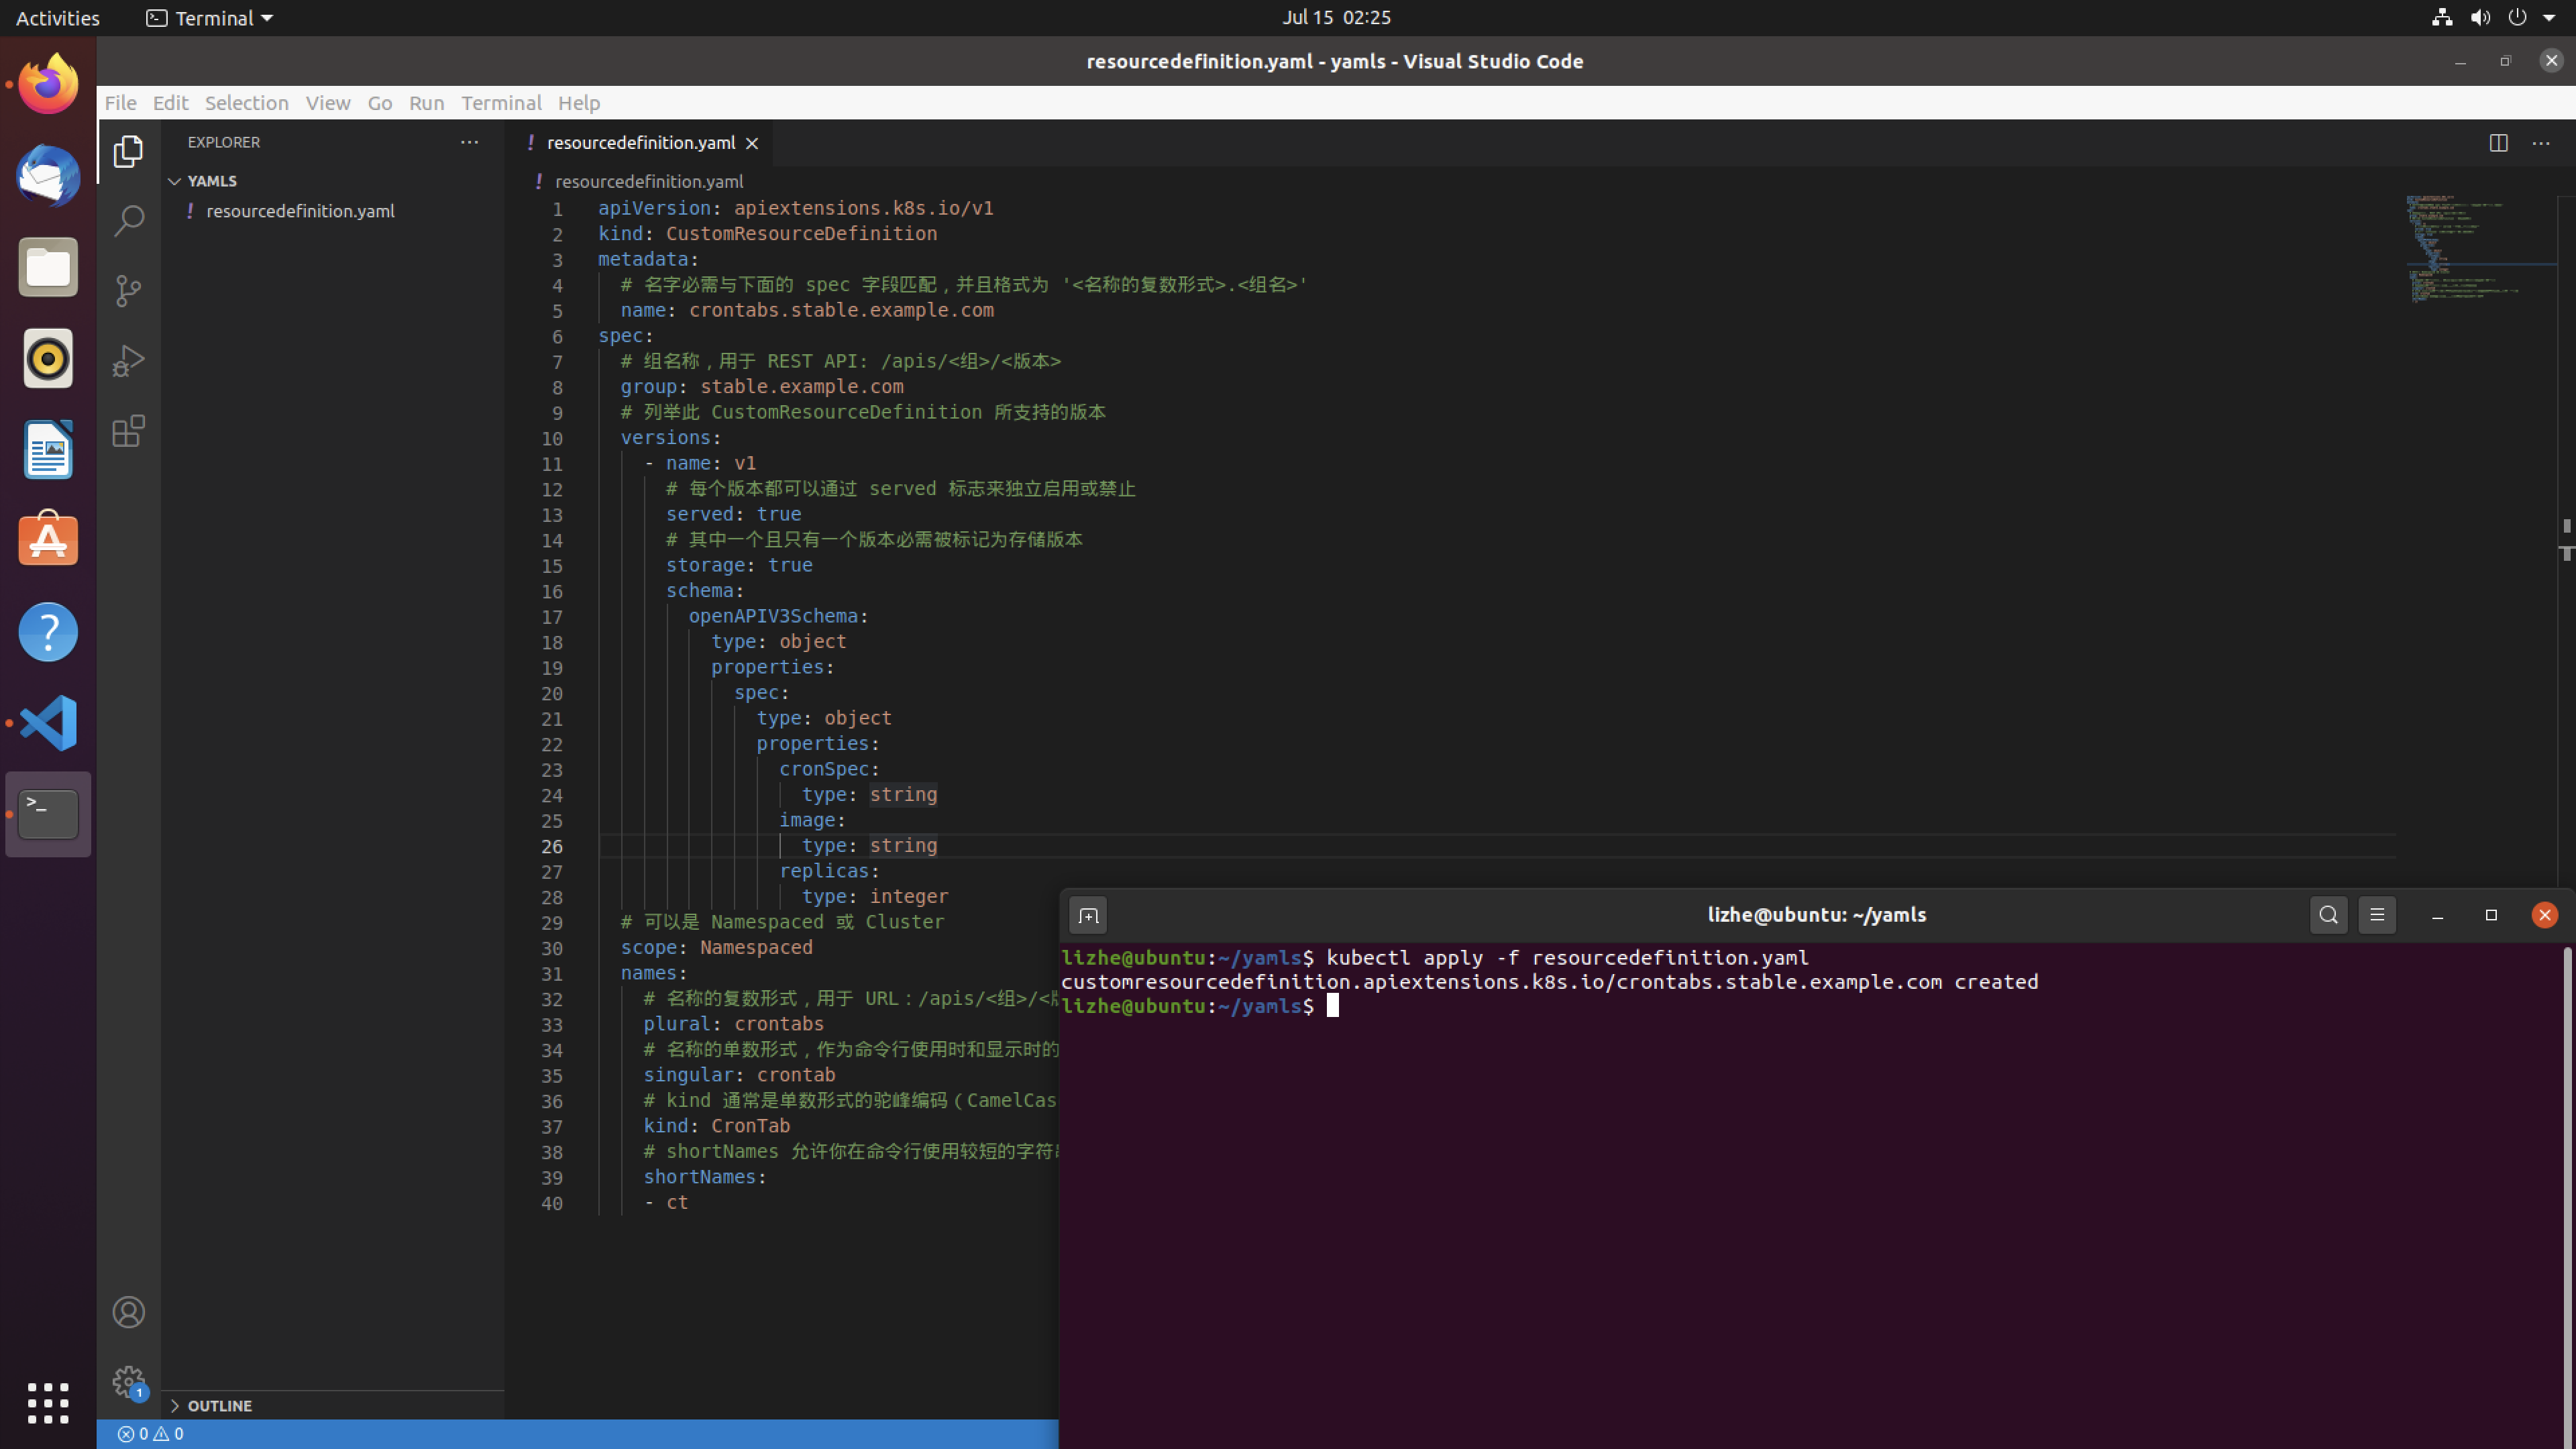Click 'openAPIV3Schema:' line
2576x1449 pixels.
coord(778,616)
